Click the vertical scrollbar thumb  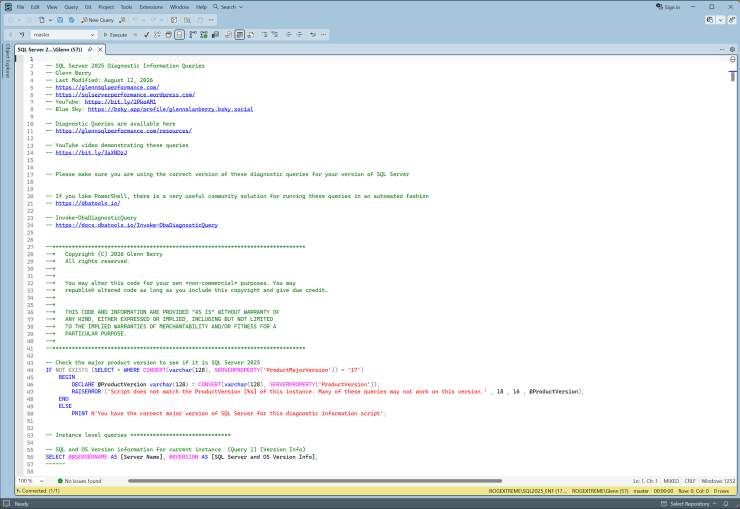coord(732,76)
